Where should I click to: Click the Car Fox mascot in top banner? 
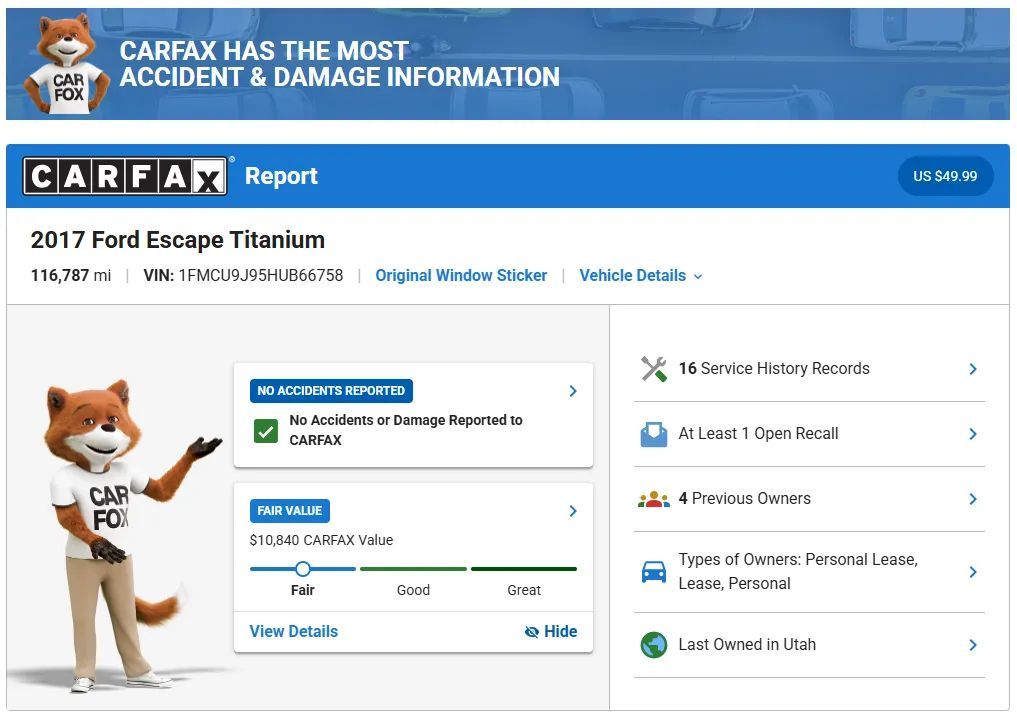point(66,64)
